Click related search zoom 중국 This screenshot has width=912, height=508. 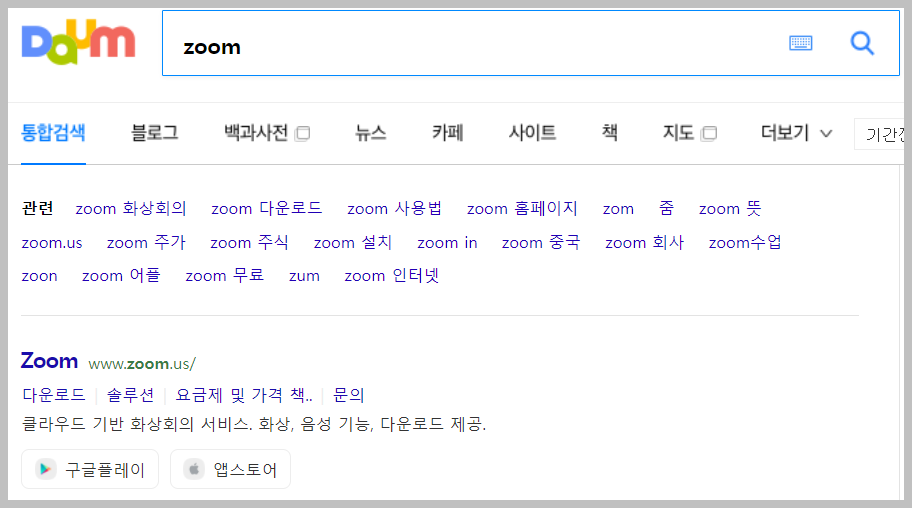[541, 242]
